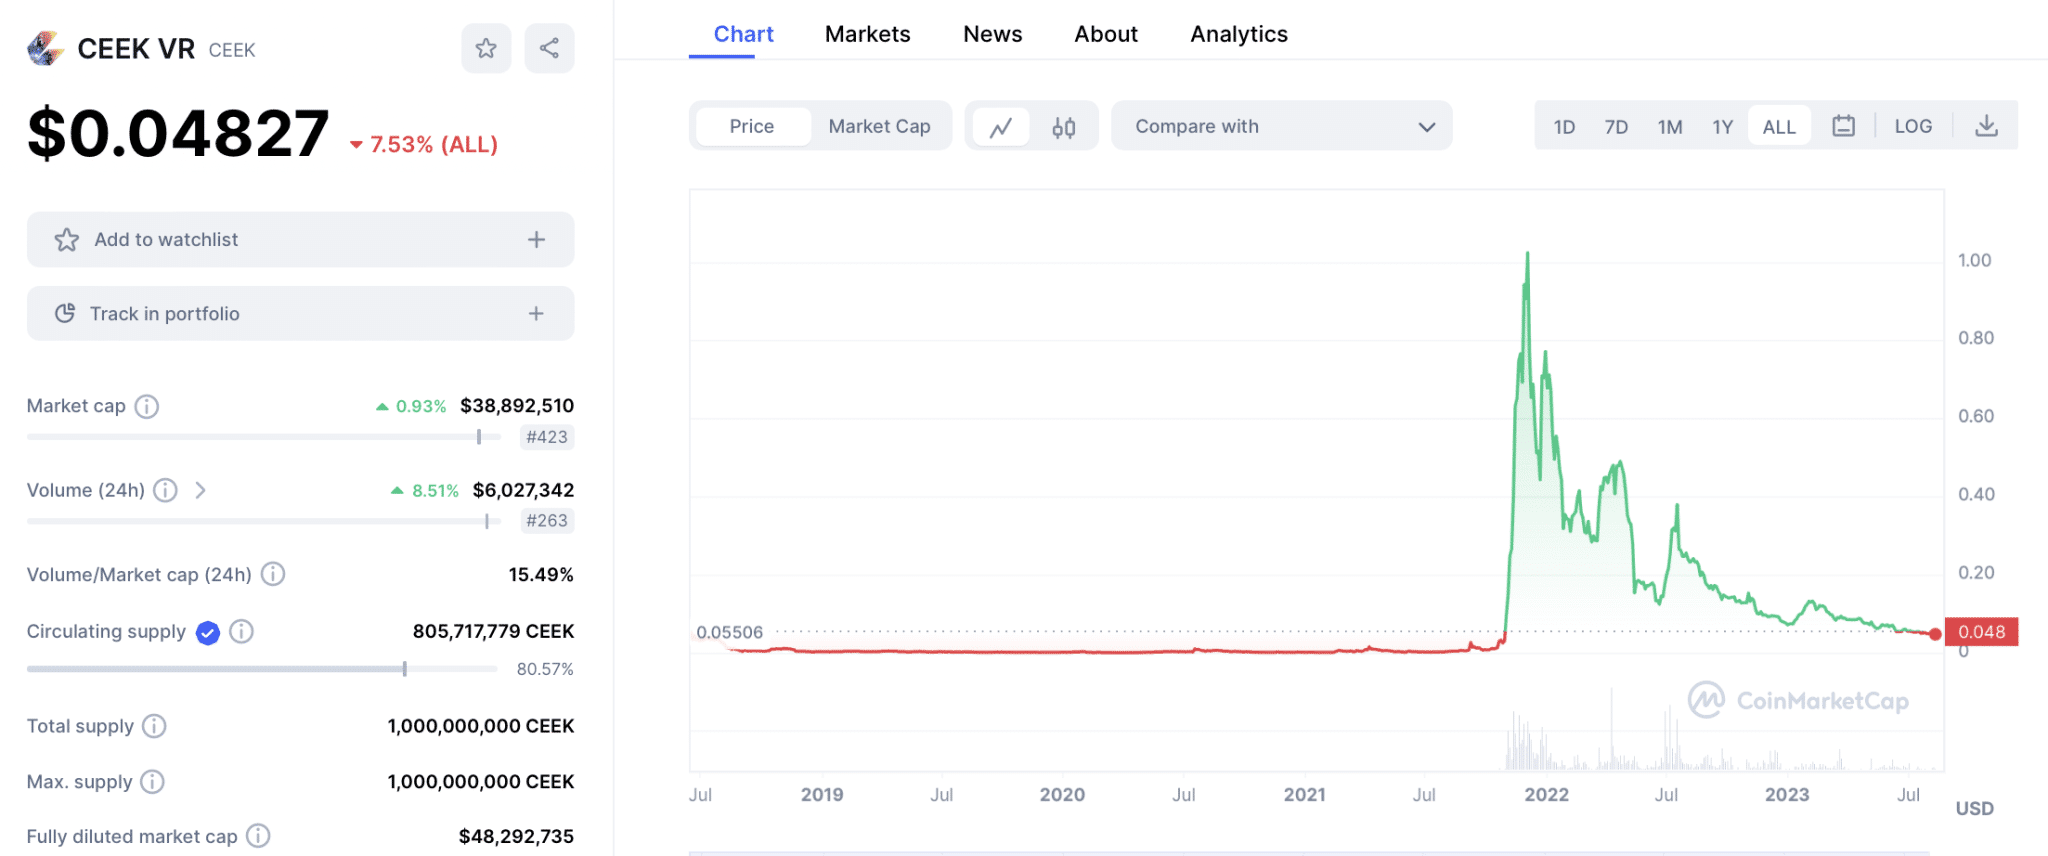Switch to candlestick chart icon
Image resolution: width=2048 pixels, height=856 pixels.
click(1064, 127)
